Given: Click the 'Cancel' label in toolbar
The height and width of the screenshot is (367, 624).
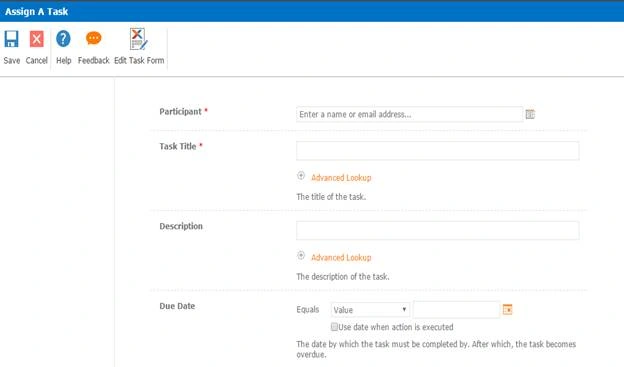Looking at the screenshot, I should point(37,61).
